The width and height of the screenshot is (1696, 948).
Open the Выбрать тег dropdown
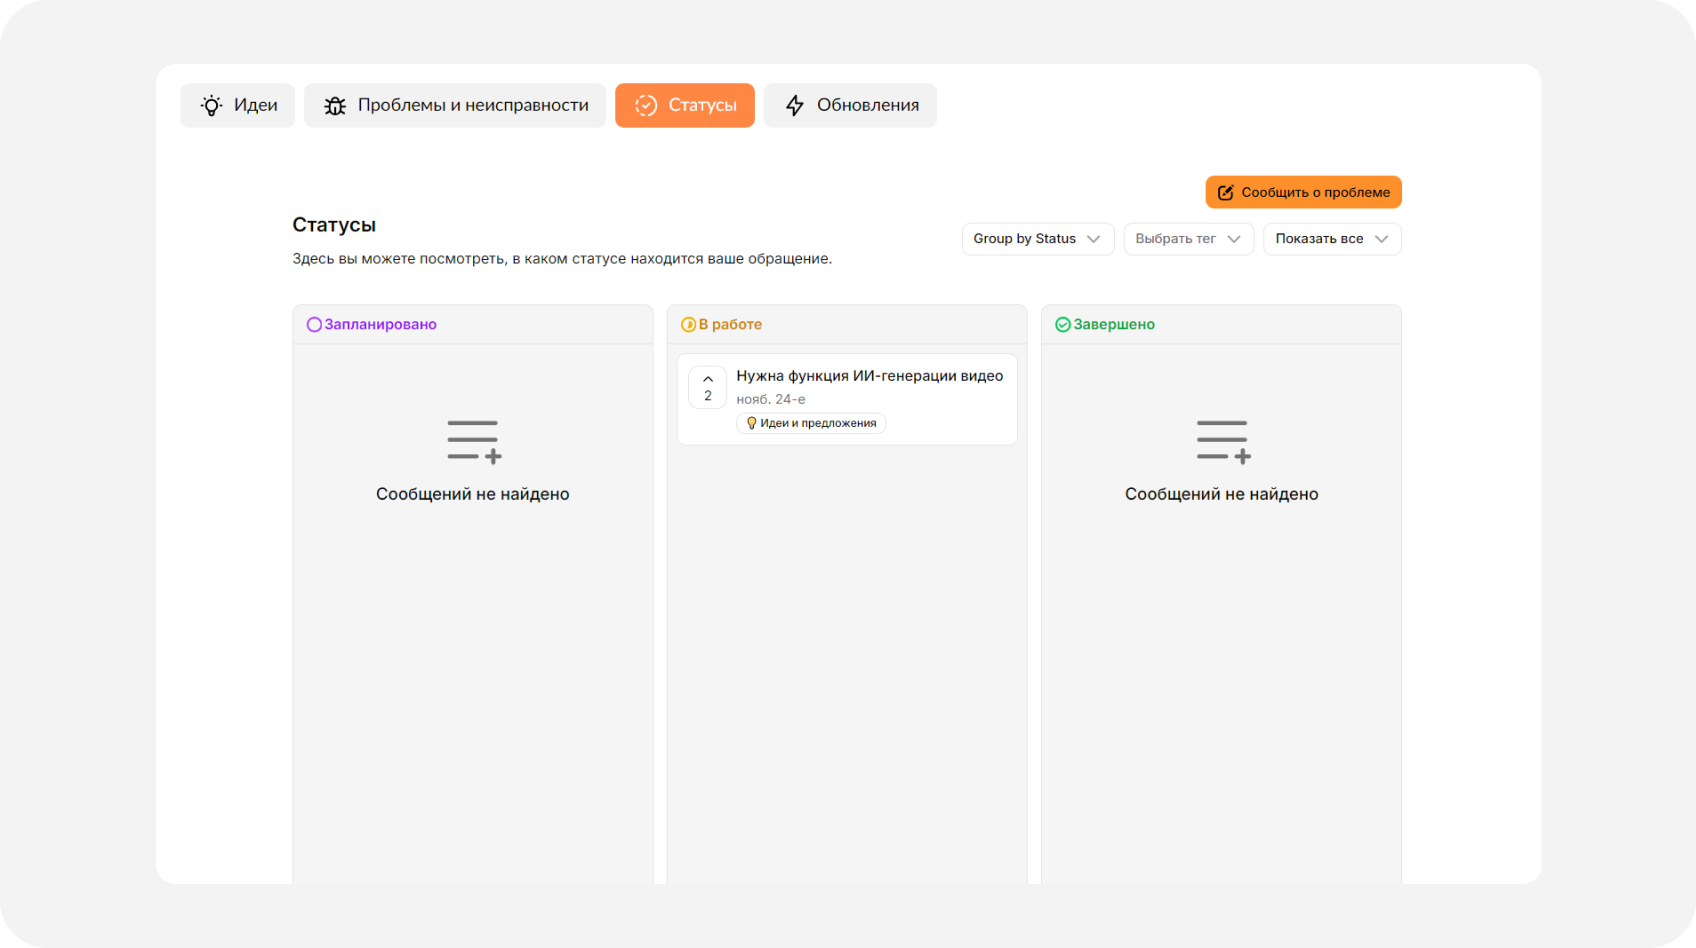pyautogui.click(x=1188, y=239)
